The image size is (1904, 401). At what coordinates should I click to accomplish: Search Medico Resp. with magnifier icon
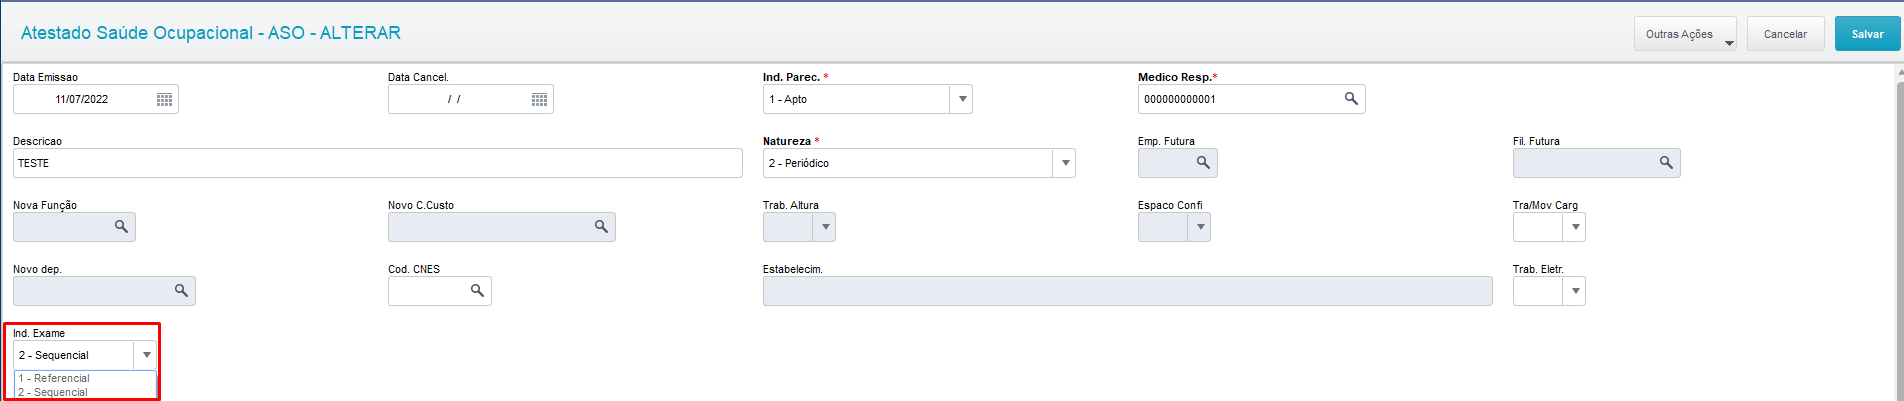tap(1351, 99)
